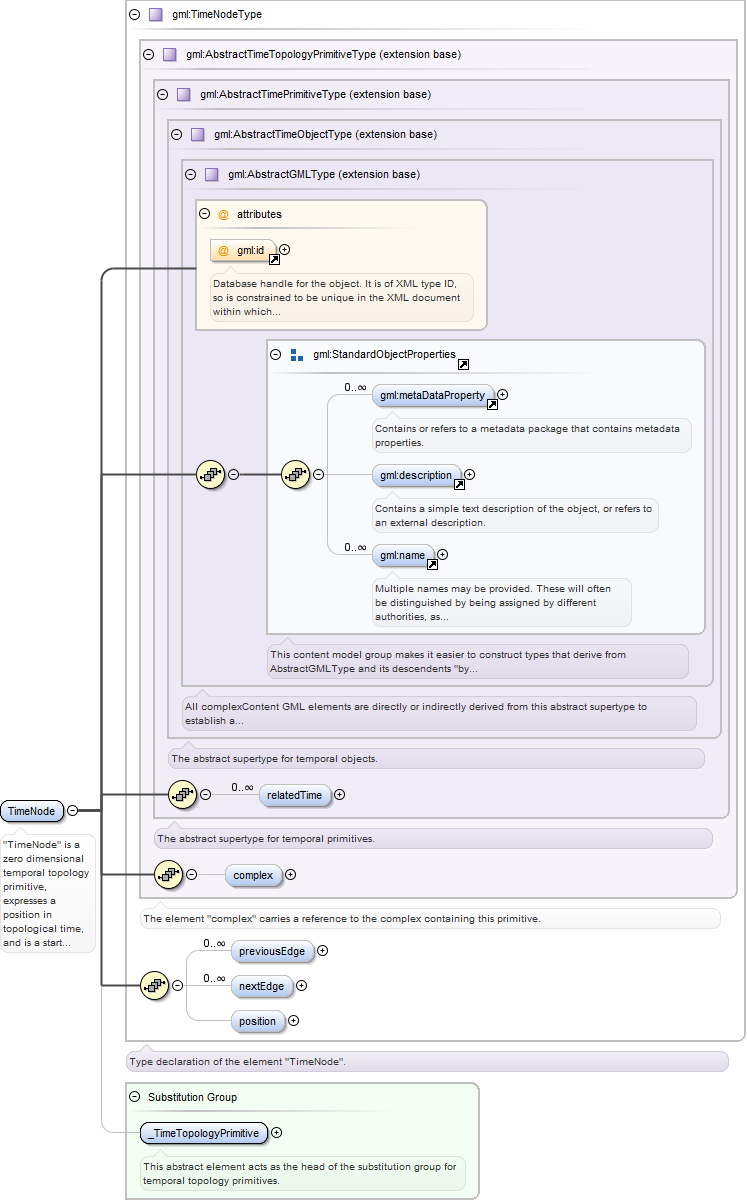Select the sequence compositor icon beside relatedTime
This screenshot has width=747, height=1201.
point(181,795)
